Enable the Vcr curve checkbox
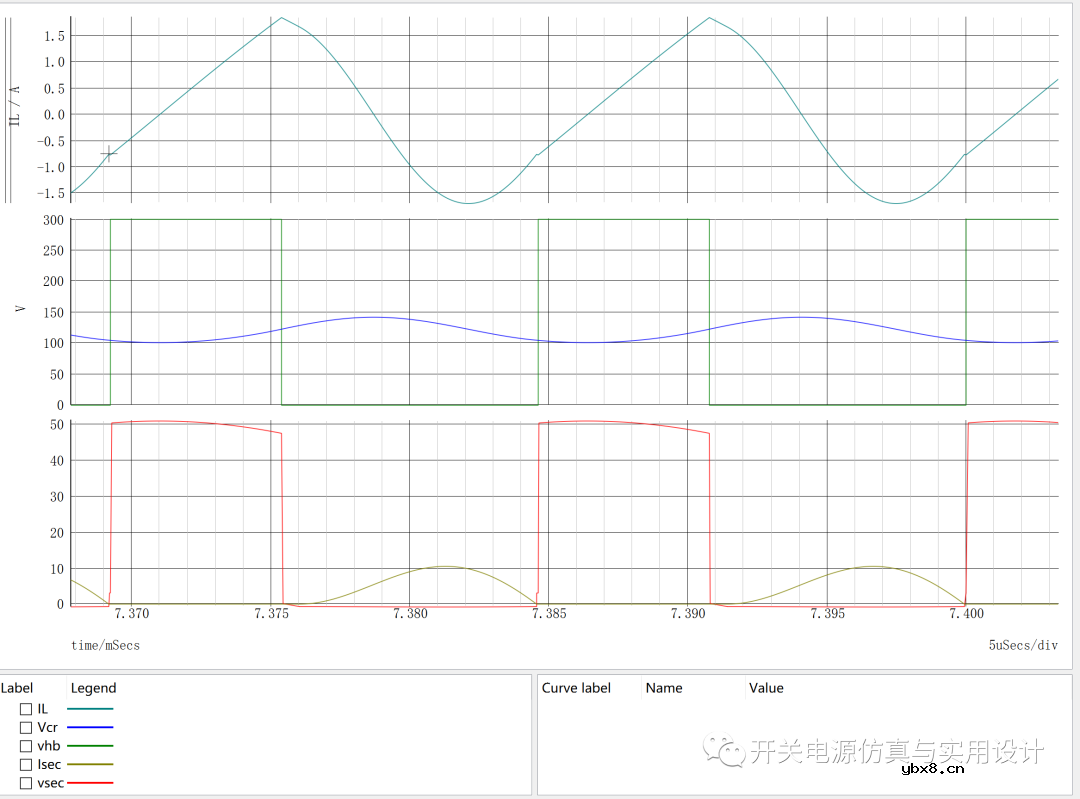Screen dimensions: 1080x799 (x=26, y=727)
